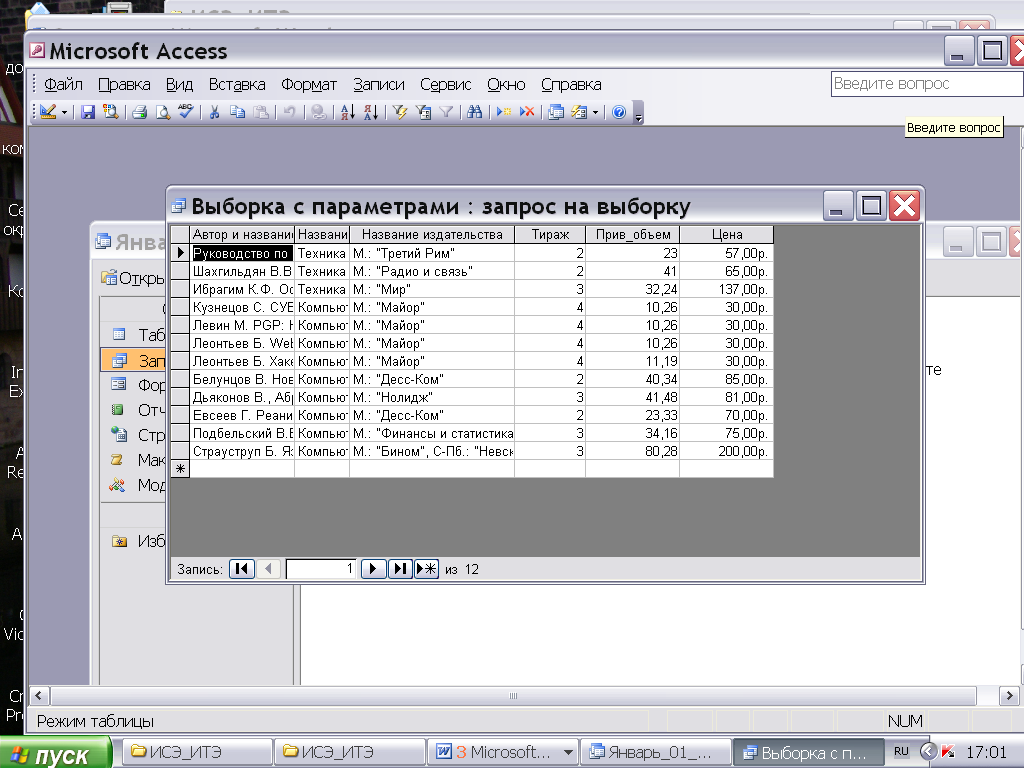Open Find with the binoculars icon

click(475, 112)
